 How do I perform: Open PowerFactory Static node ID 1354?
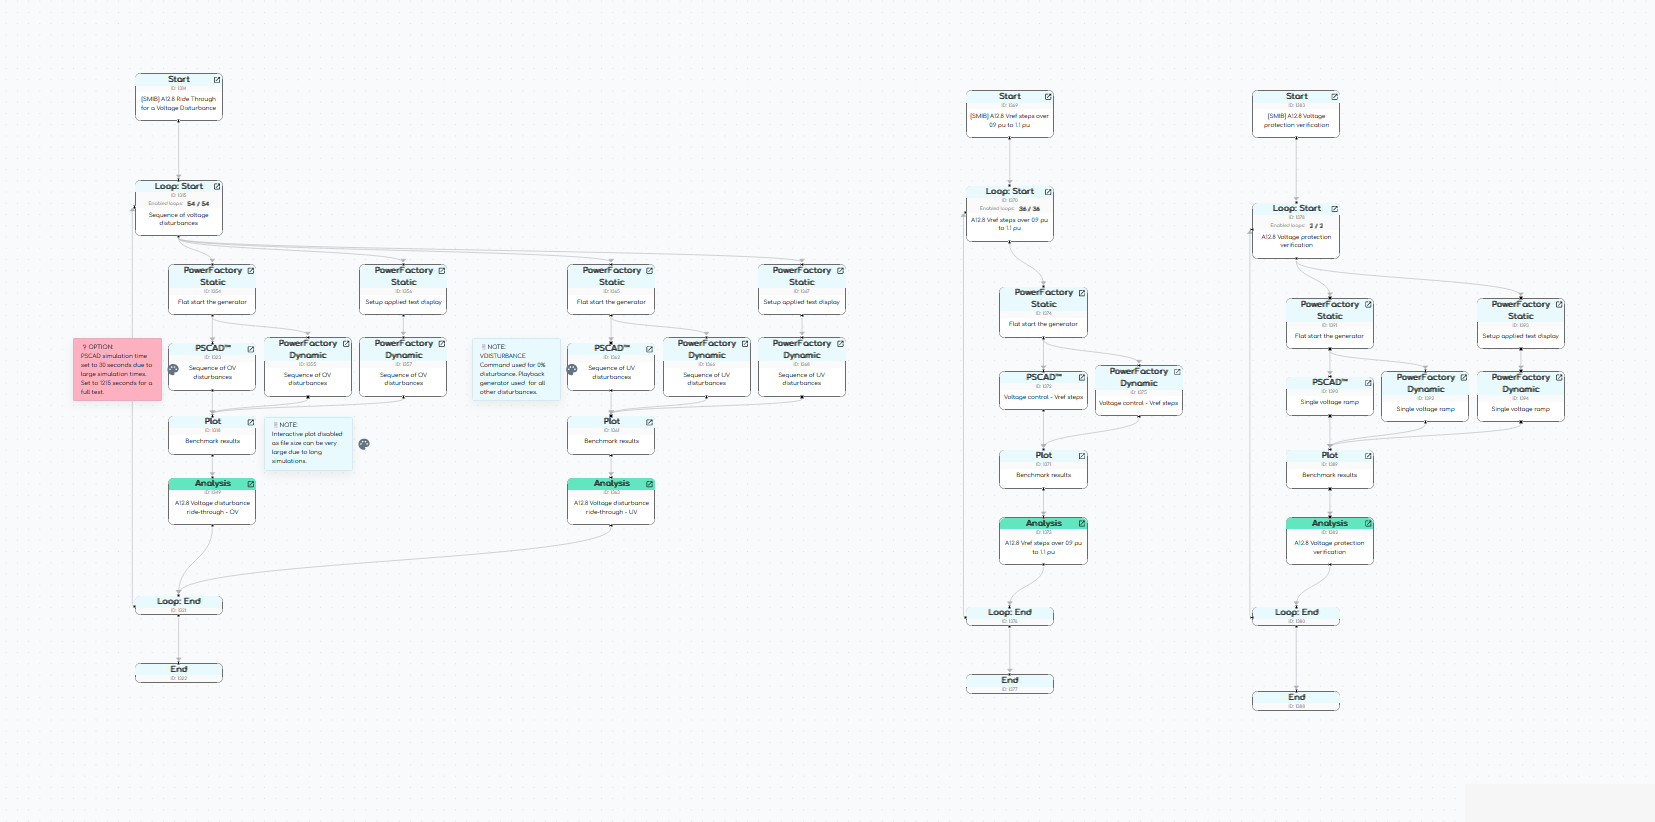pos(251,271)
